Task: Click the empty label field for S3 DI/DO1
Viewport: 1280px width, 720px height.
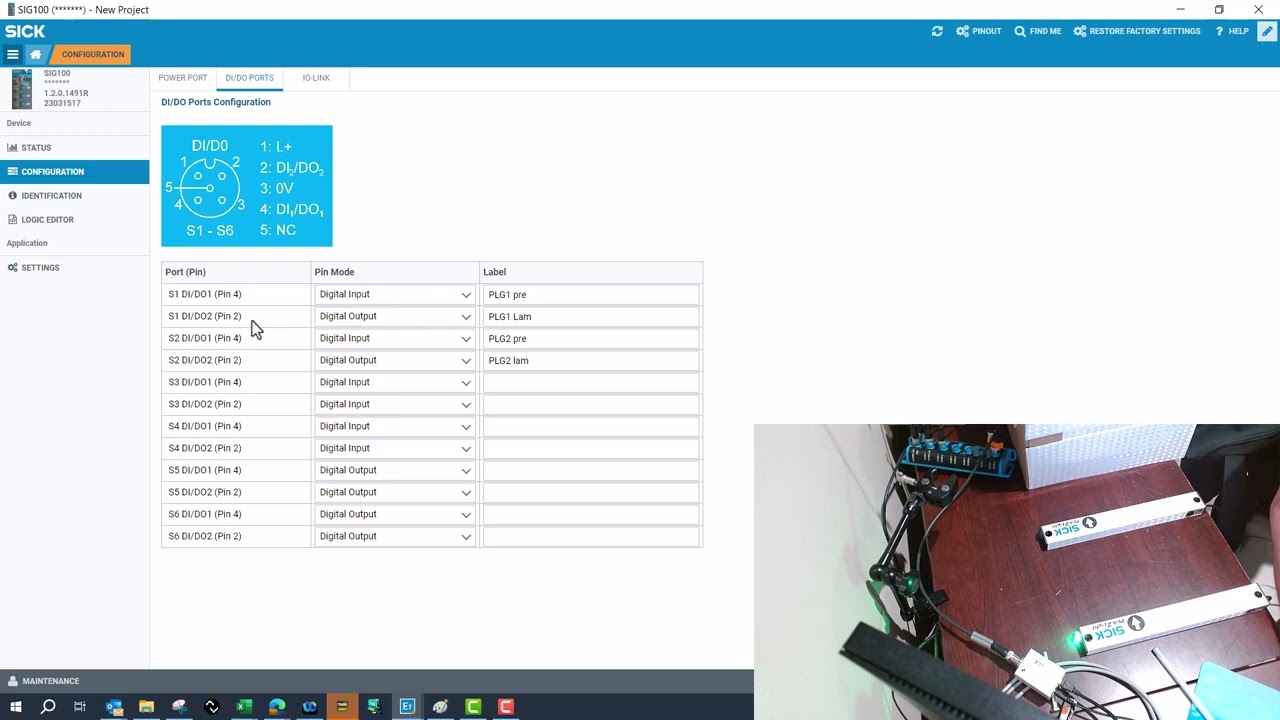Action: (591, 382)
